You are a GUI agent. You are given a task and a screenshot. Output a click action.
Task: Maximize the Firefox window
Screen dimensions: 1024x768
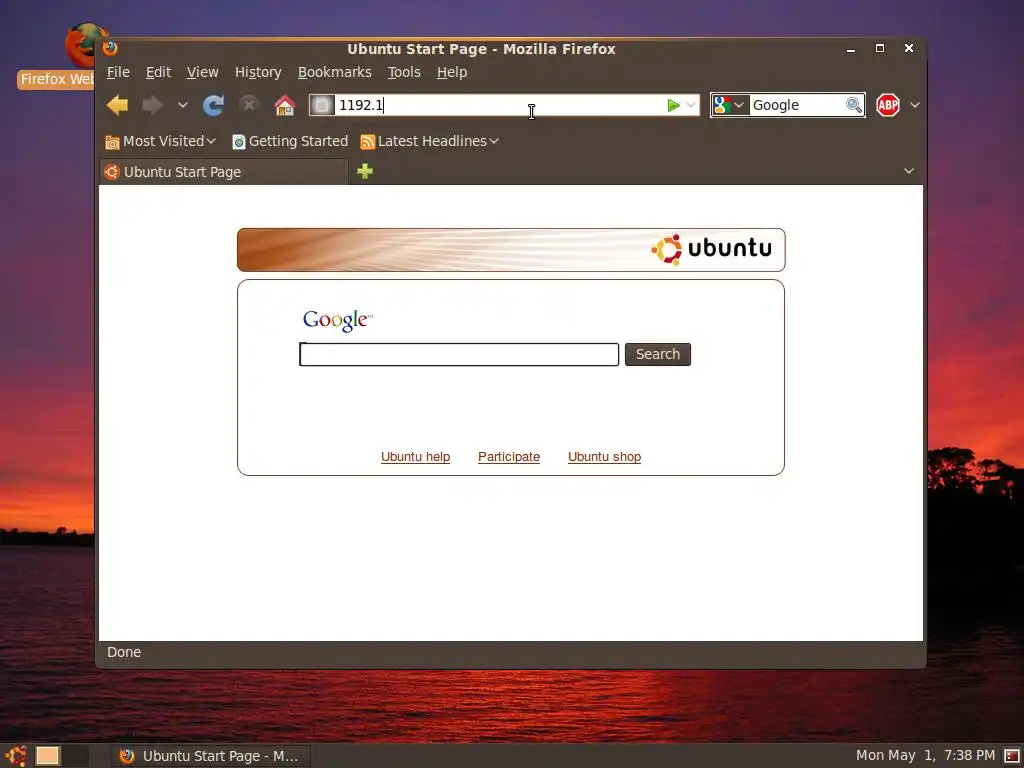[880, 48]
